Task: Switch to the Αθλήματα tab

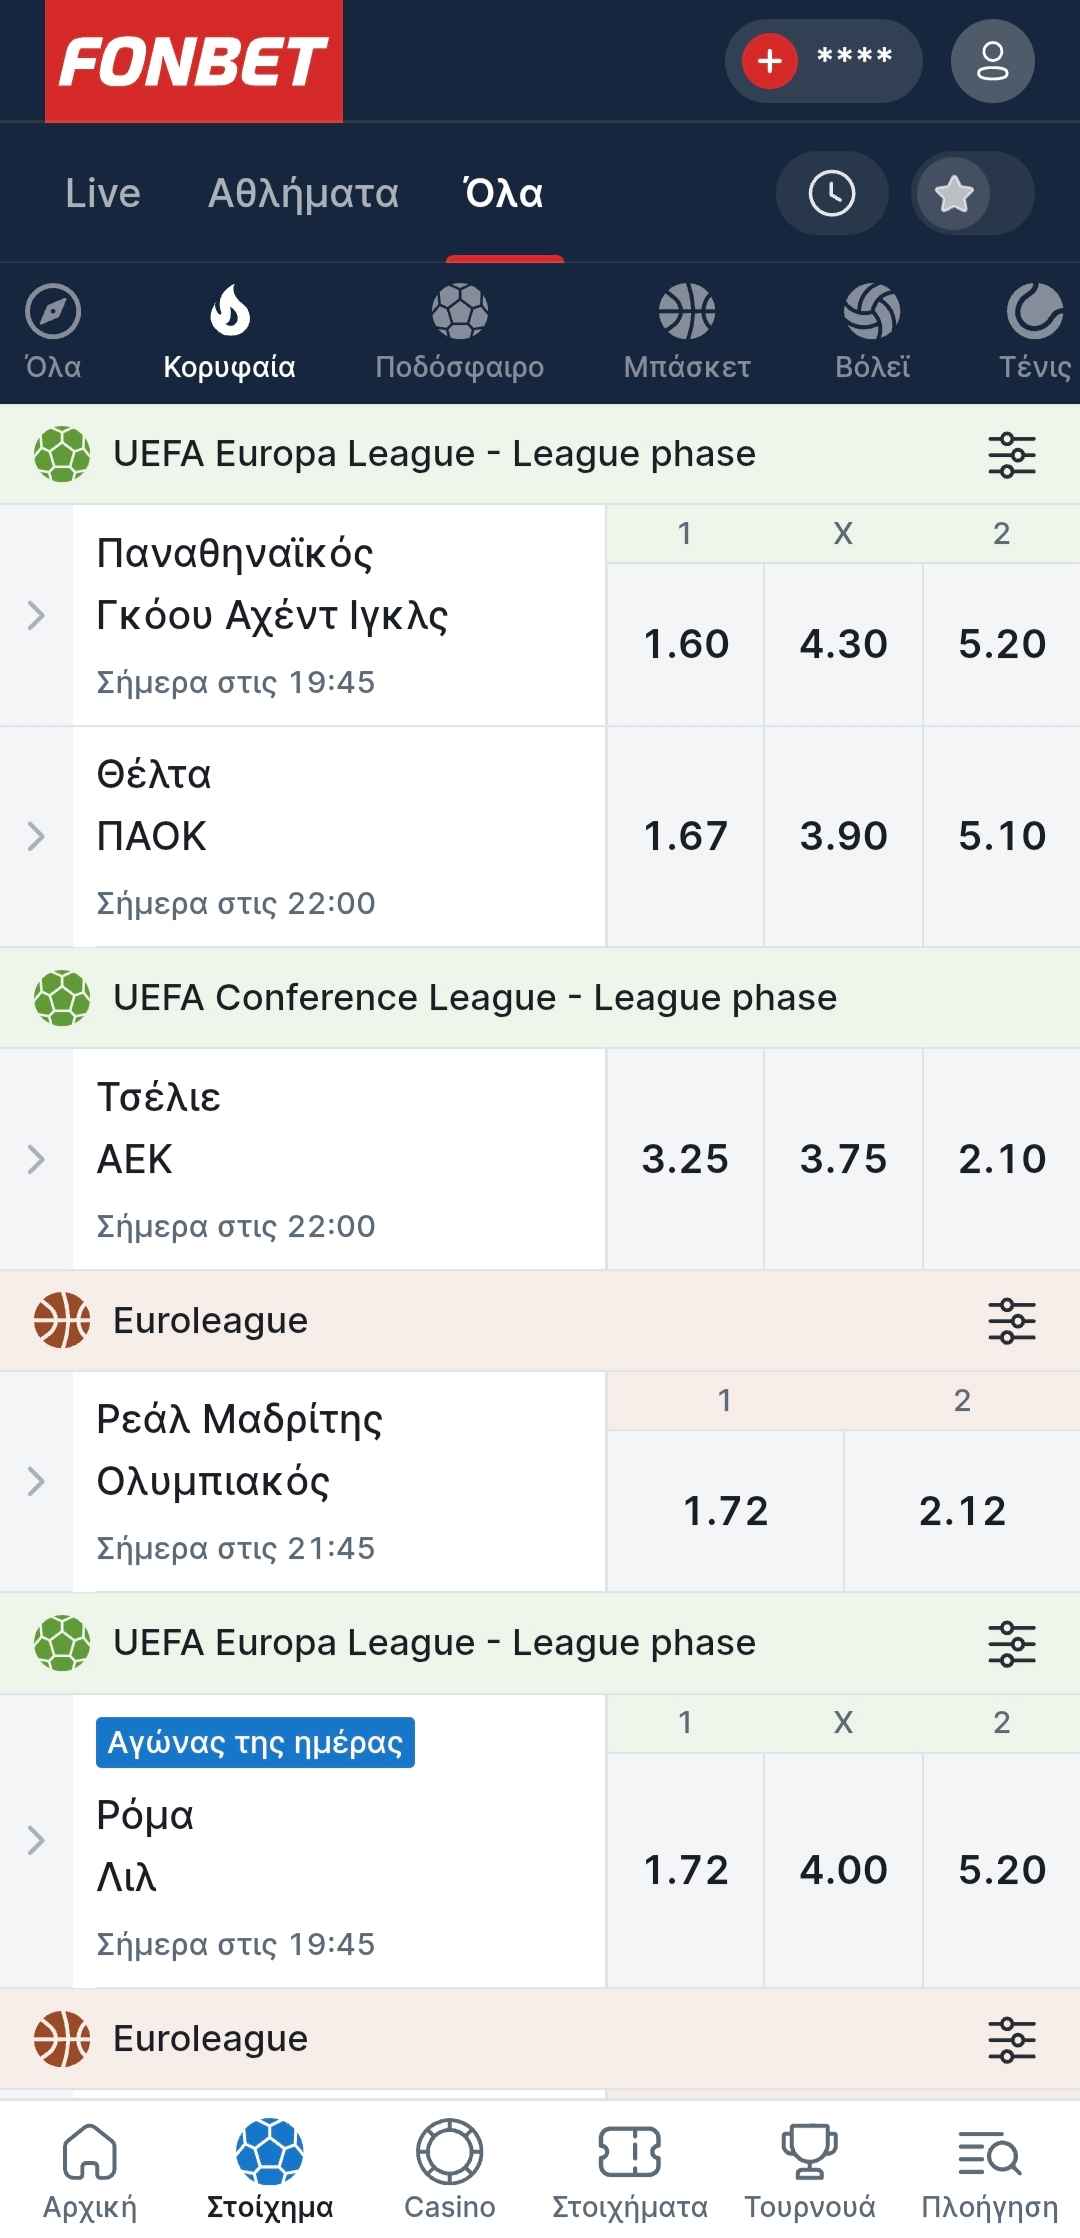Action: coord(303,193)
